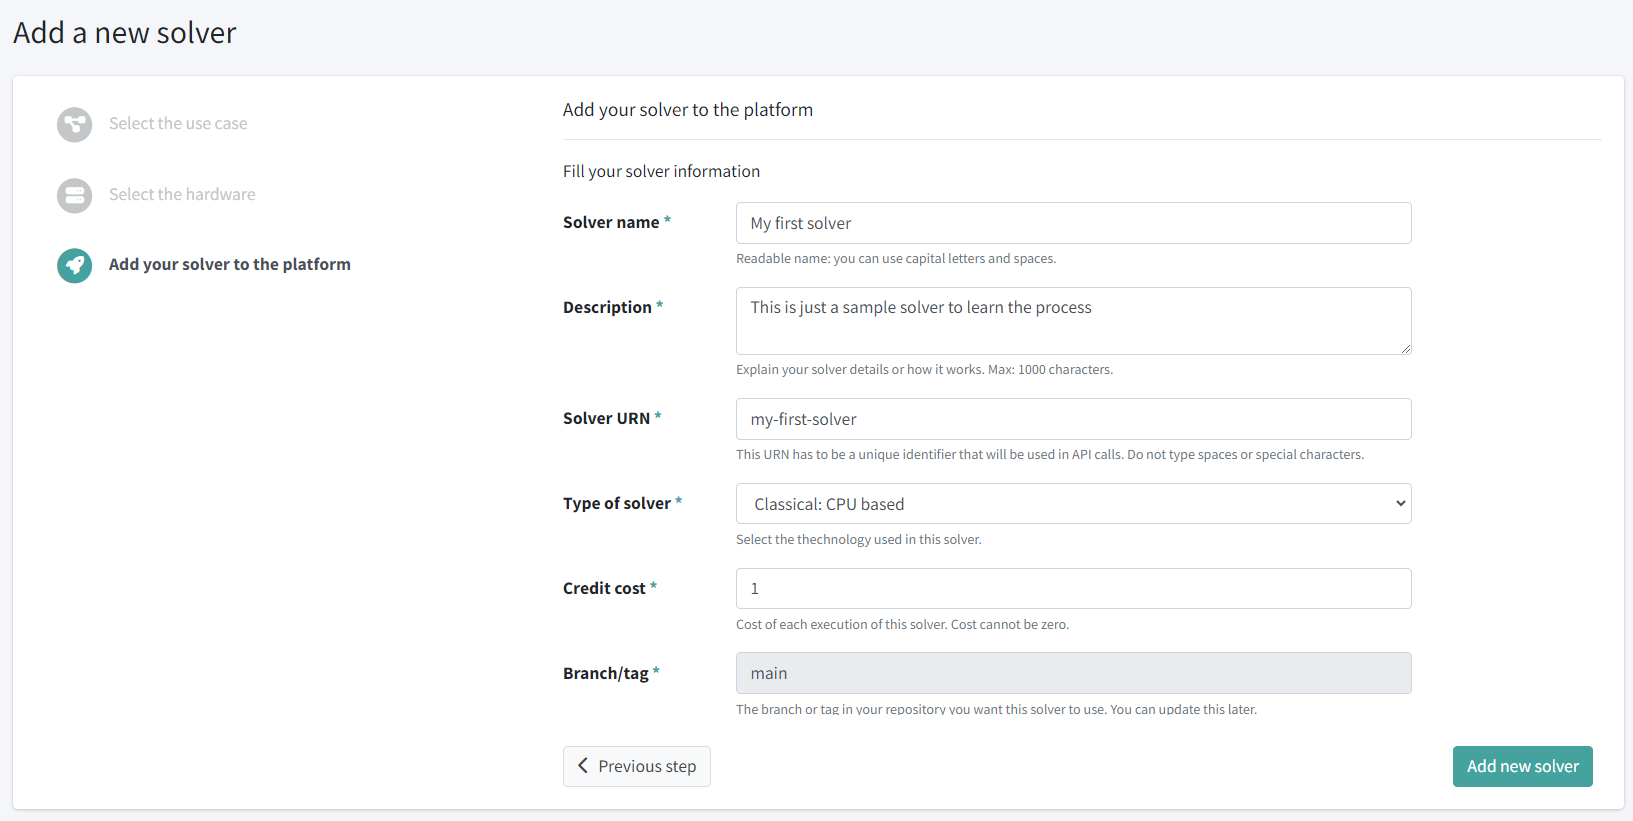
Task: Click the use case step icon
Action: point(74,125)
